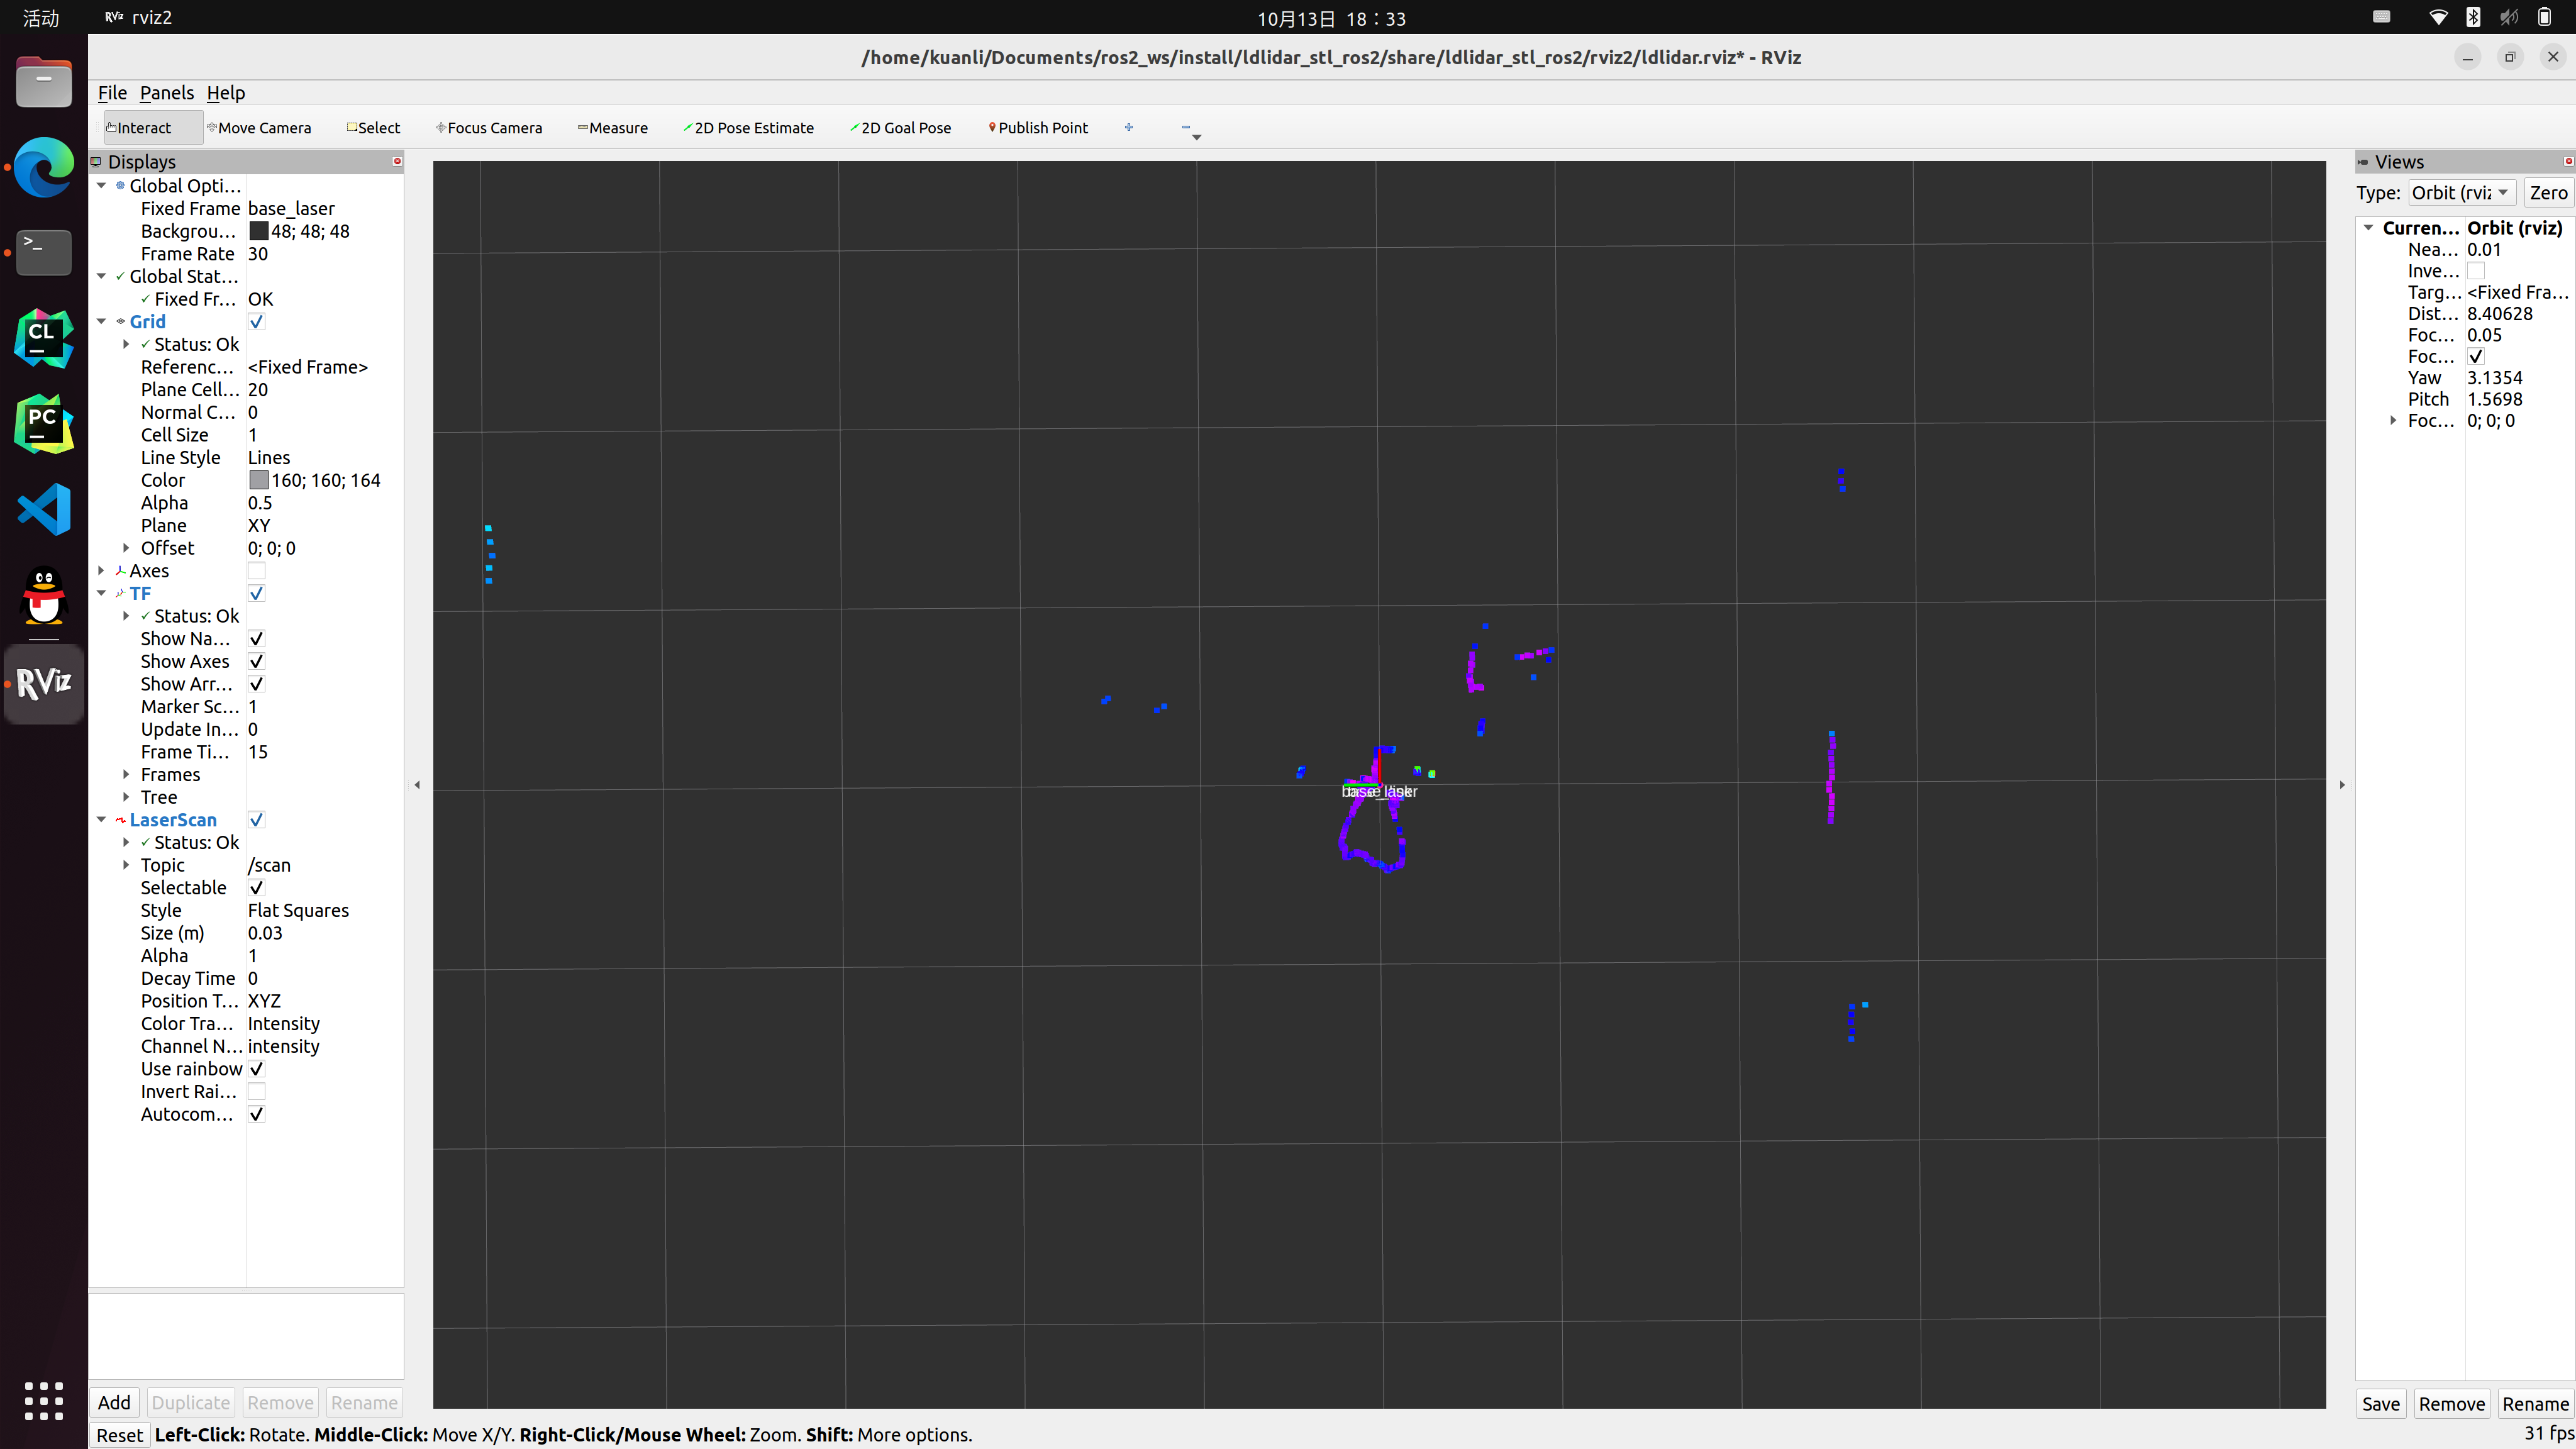Open the view Type dropdown
Screen dimensions: 2576x1449
(x=2461, y=193)
